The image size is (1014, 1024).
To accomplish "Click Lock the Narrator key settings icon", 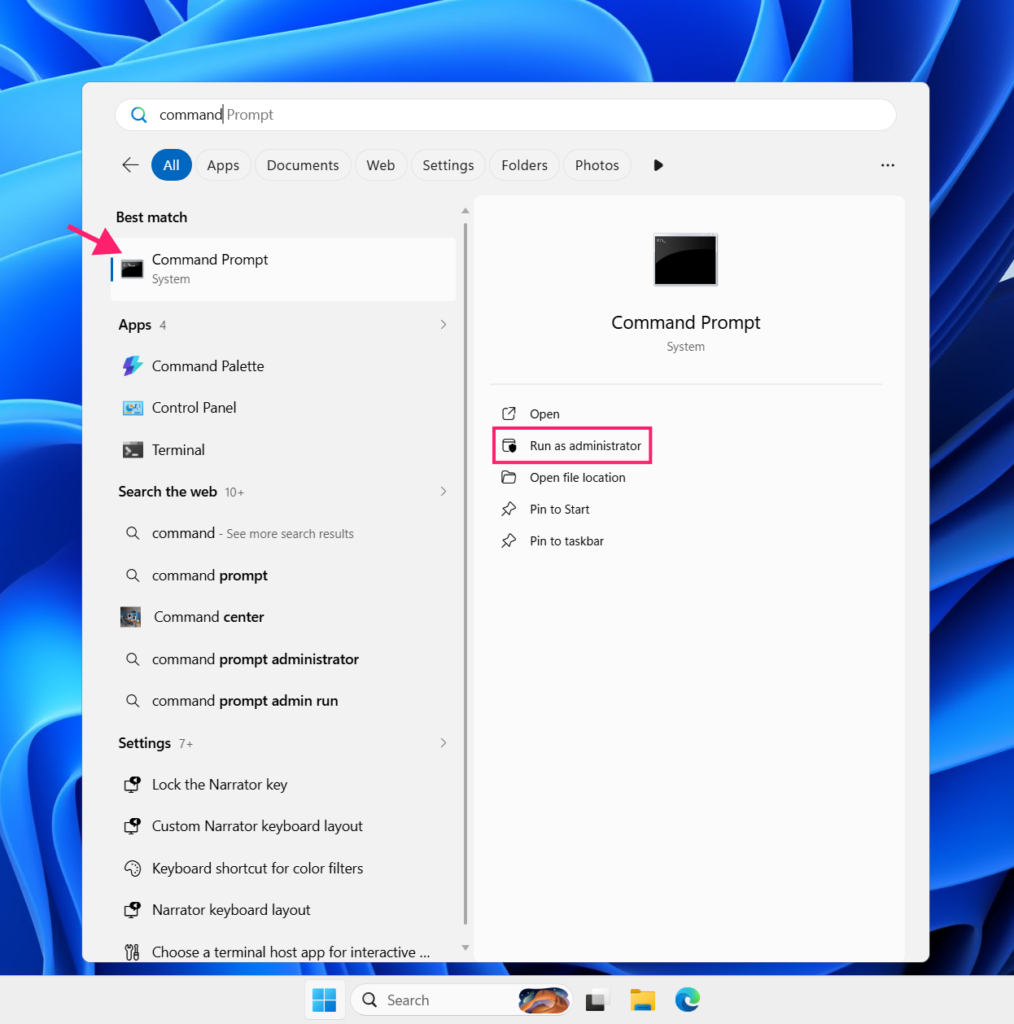I will click(133, 784).
